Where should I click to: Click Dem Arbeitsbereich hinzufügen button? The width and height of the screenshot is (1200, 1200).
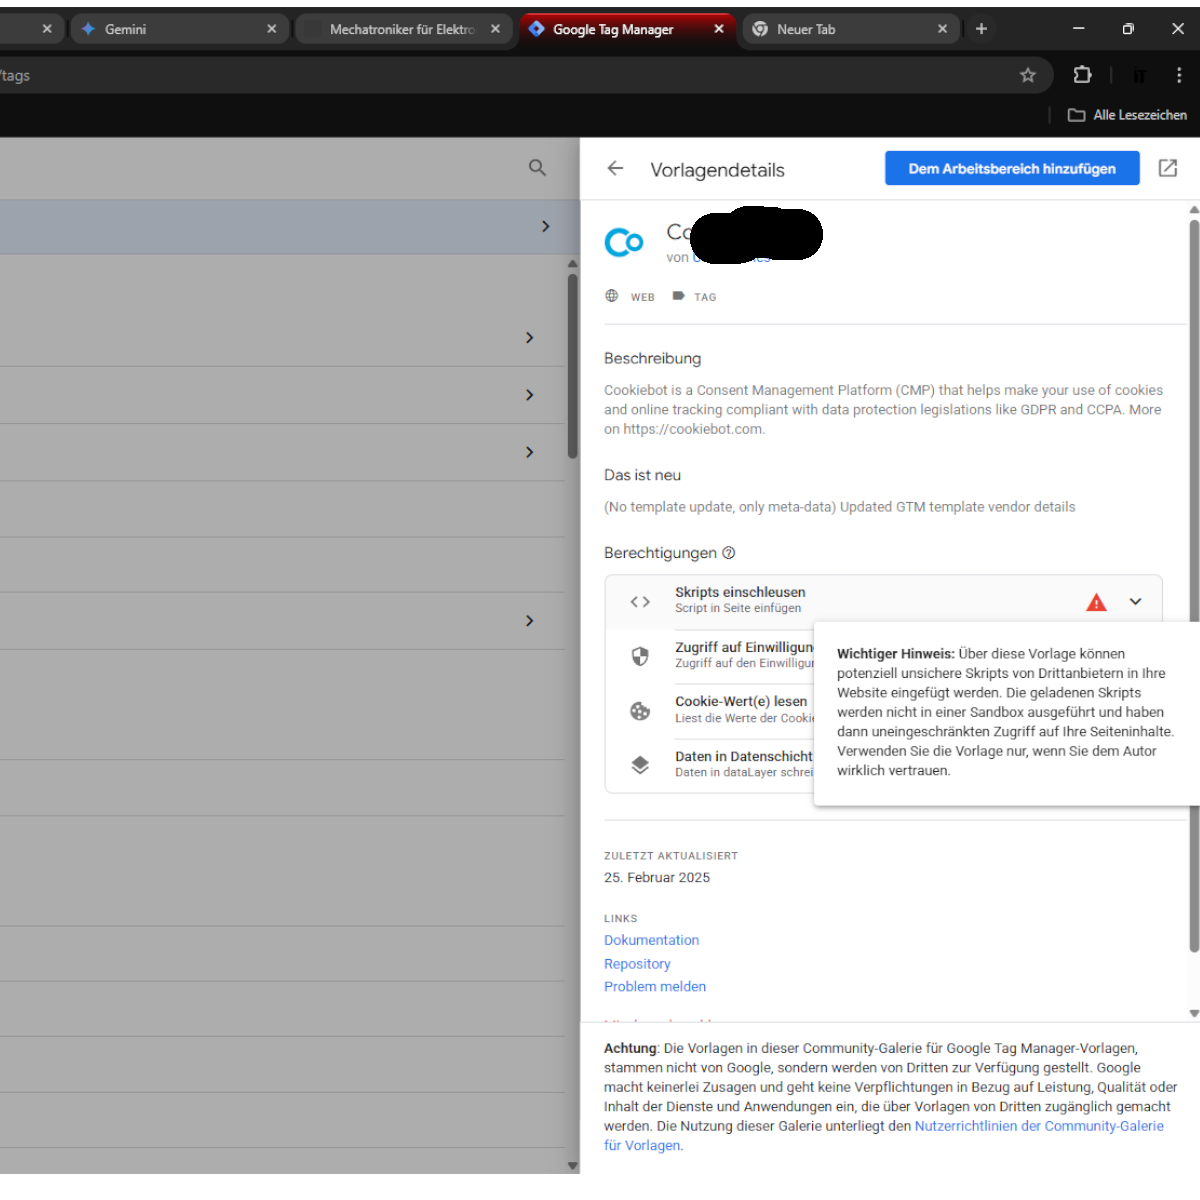tap(1012, 168)
